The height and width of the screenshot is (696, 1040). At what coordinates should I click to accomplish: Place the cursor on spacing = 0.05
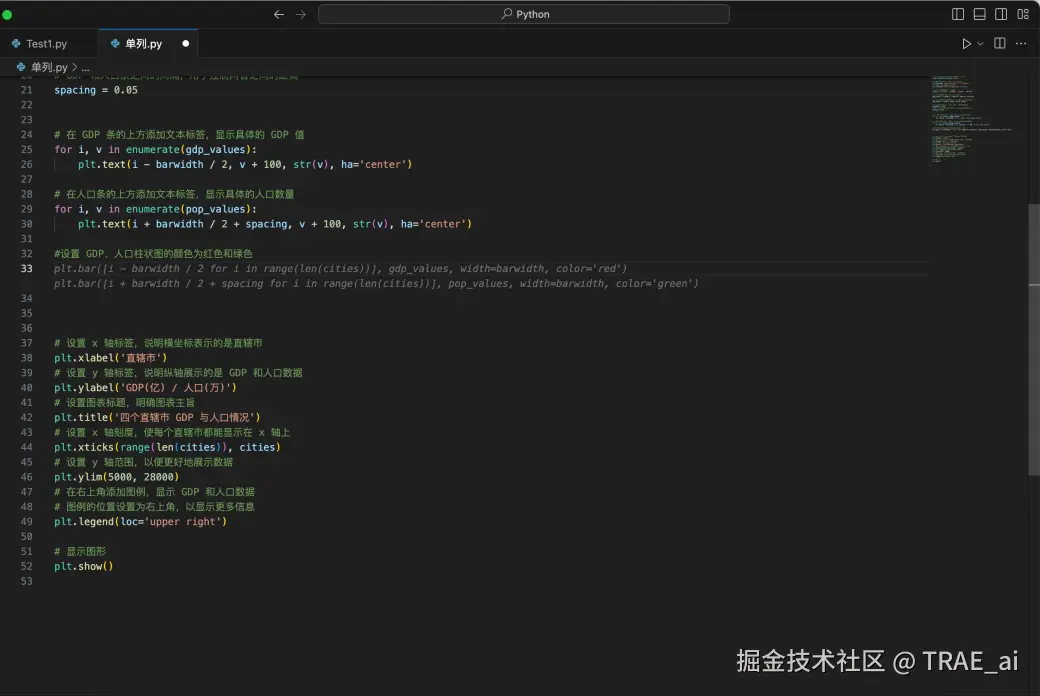(96, 90)
